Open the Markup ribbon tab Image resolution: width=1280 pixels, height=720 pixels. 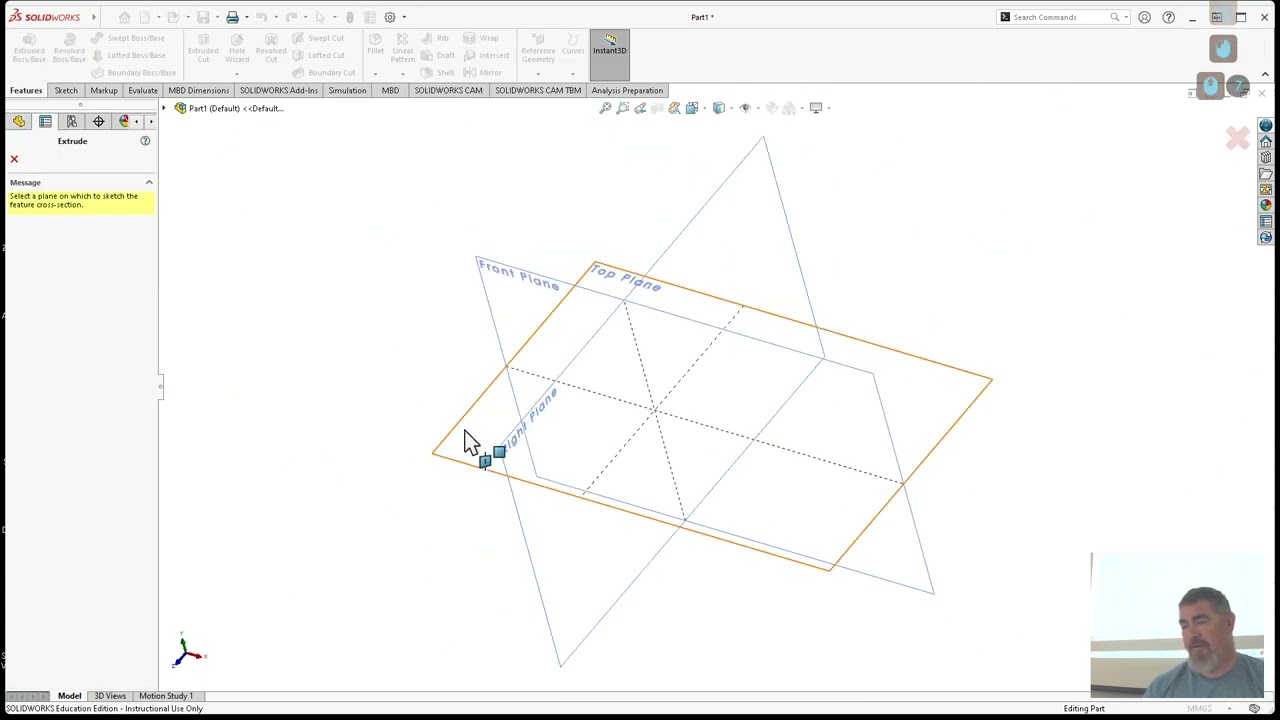[x=104, y=90]
